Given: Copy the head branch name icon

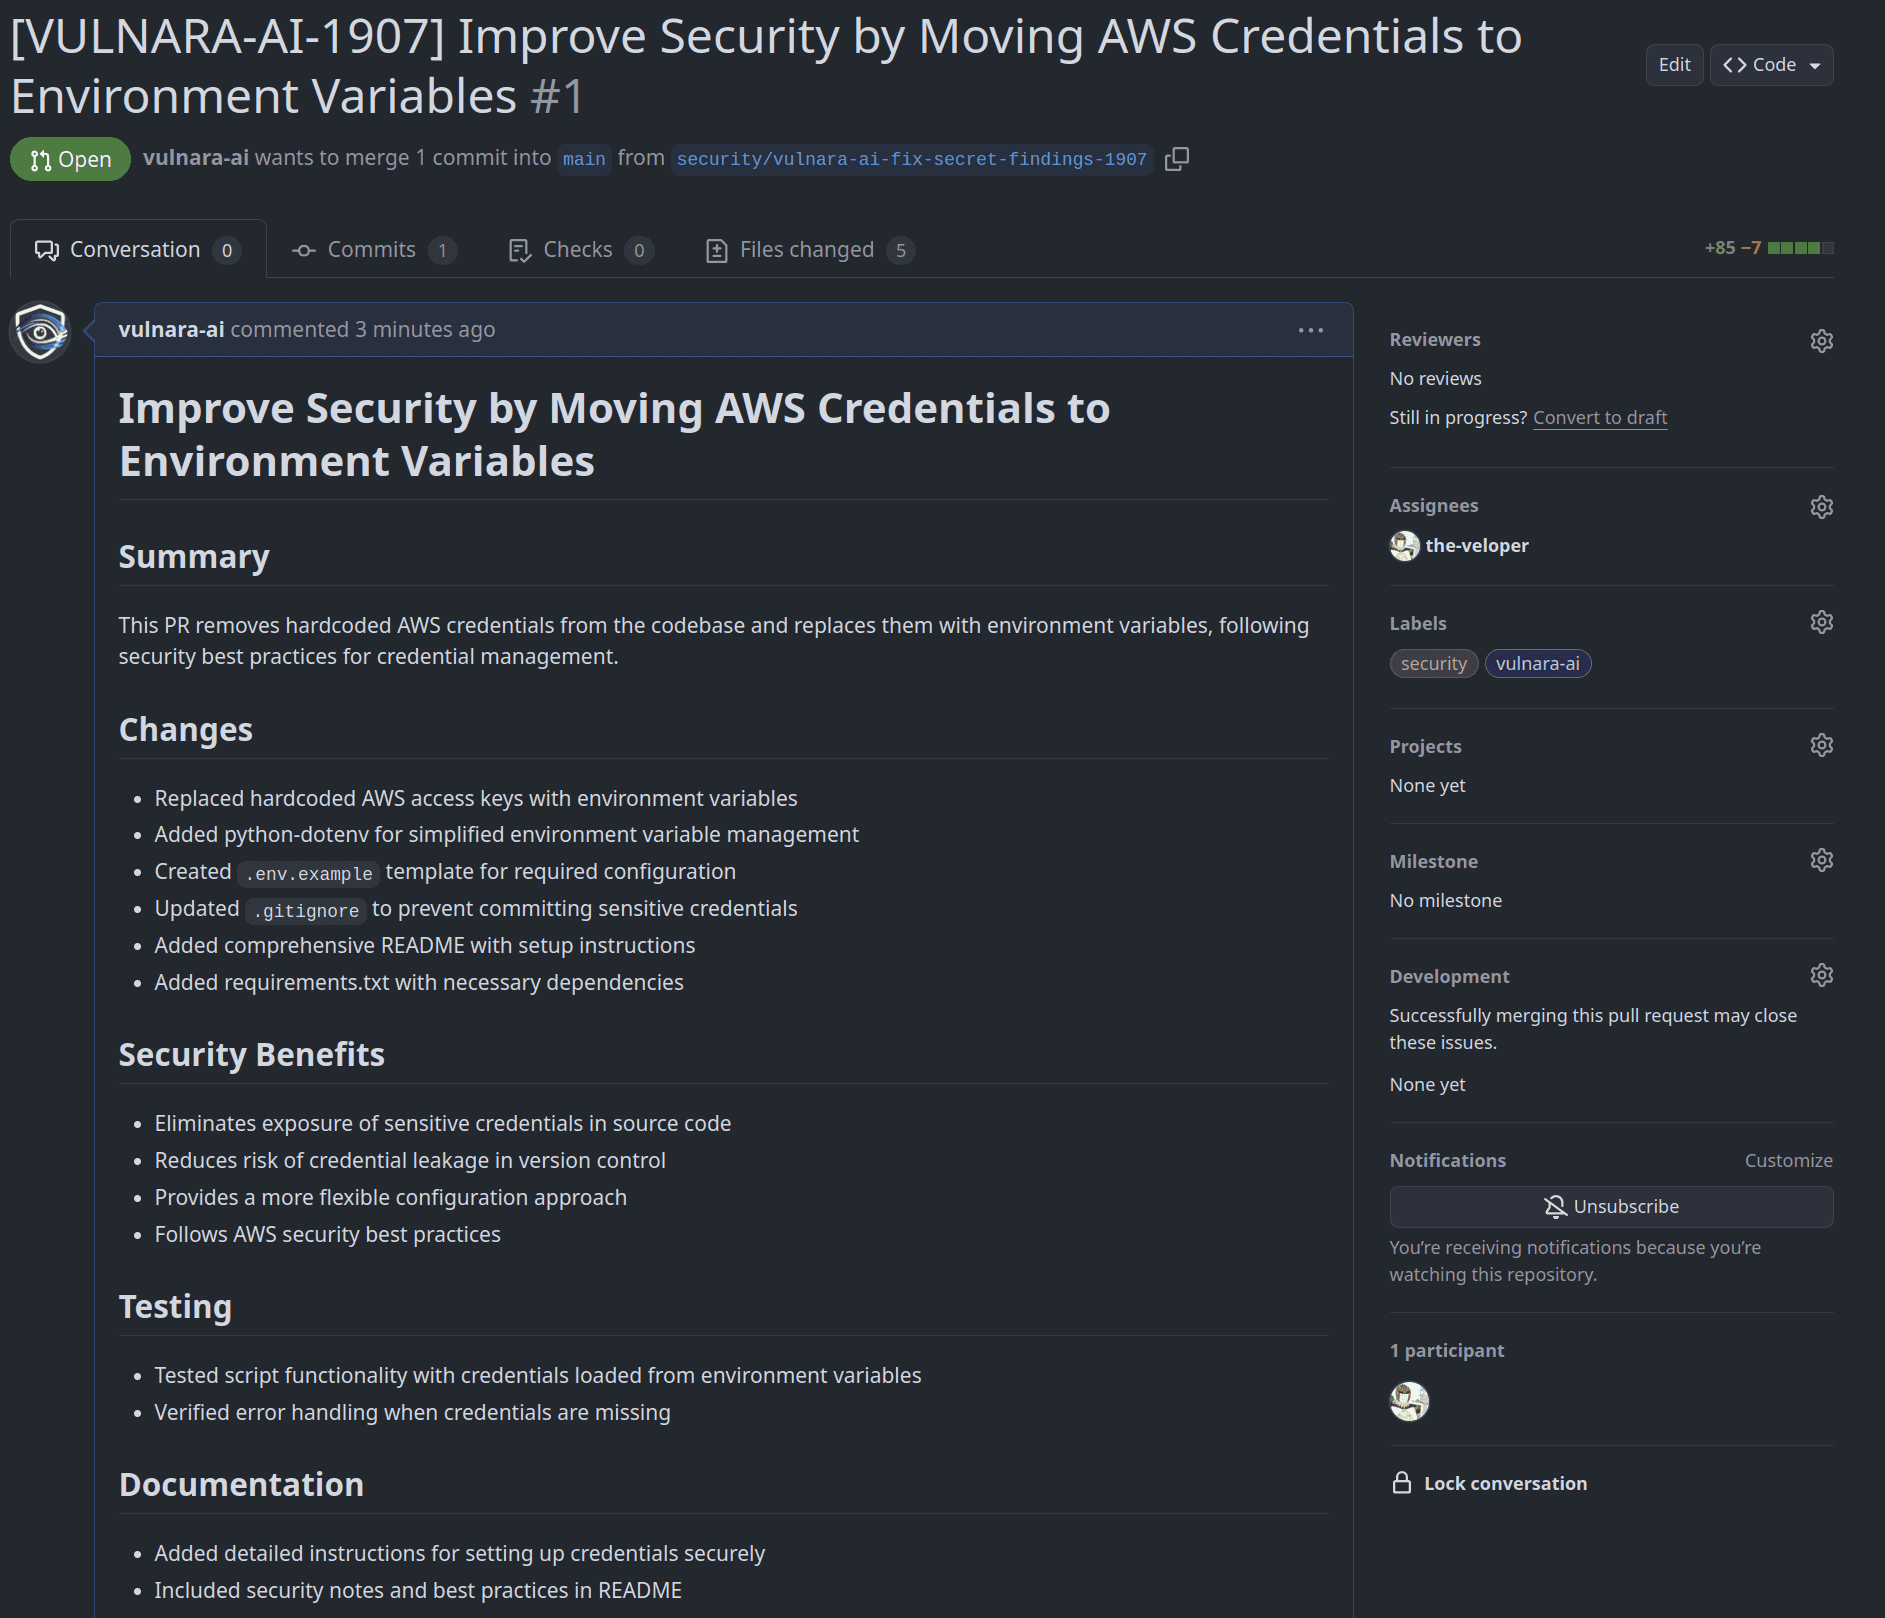Looking at the screenshot, I should pos(1177,159).
